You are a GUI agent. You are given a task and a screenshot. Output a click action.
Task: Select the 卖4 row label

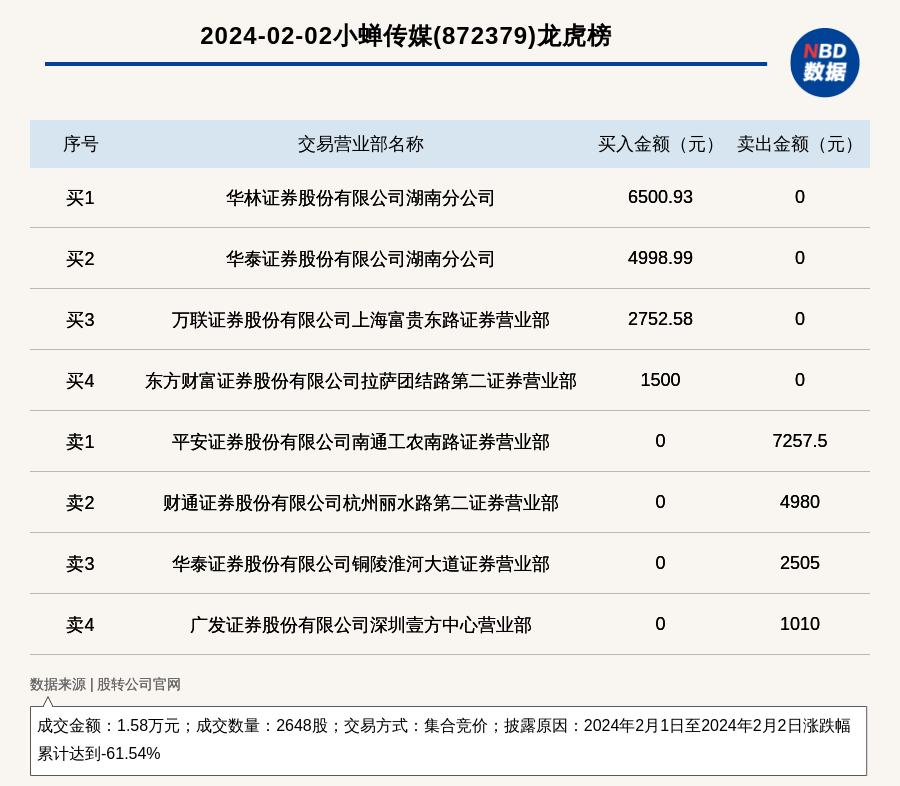point(80,625)
